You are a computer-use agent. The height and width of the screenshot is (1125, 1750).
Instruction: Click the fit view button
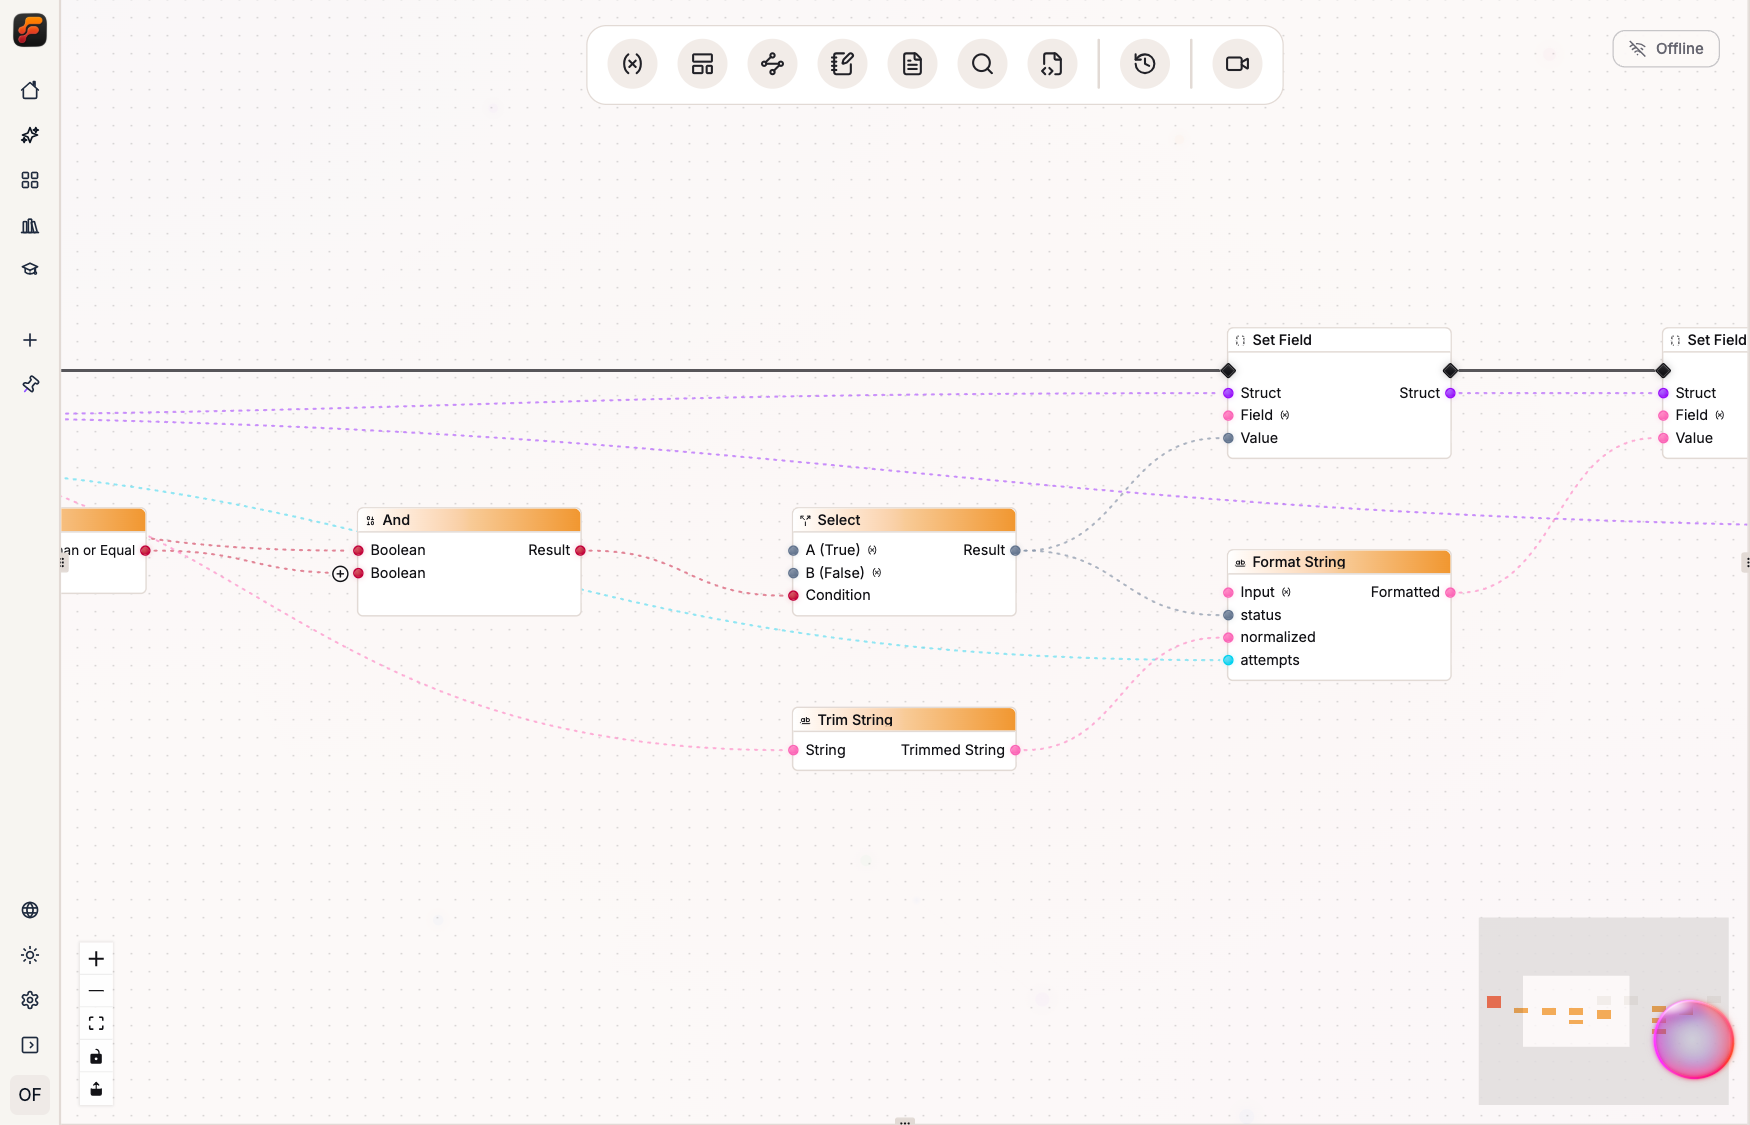pyautogui.click(x=96, y=1023)
